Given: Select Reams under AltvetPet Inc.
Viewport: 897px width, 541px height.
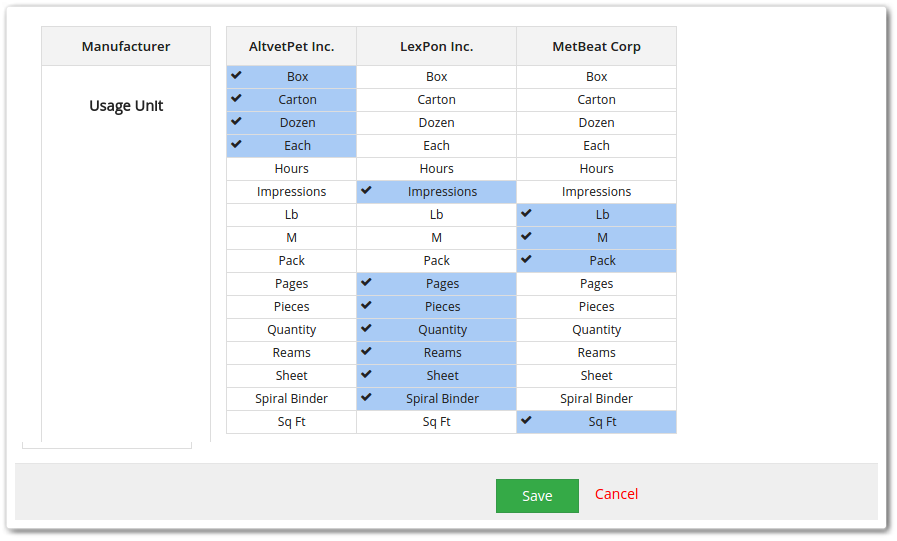Looking at the screenshot, I should coord(291,353).
